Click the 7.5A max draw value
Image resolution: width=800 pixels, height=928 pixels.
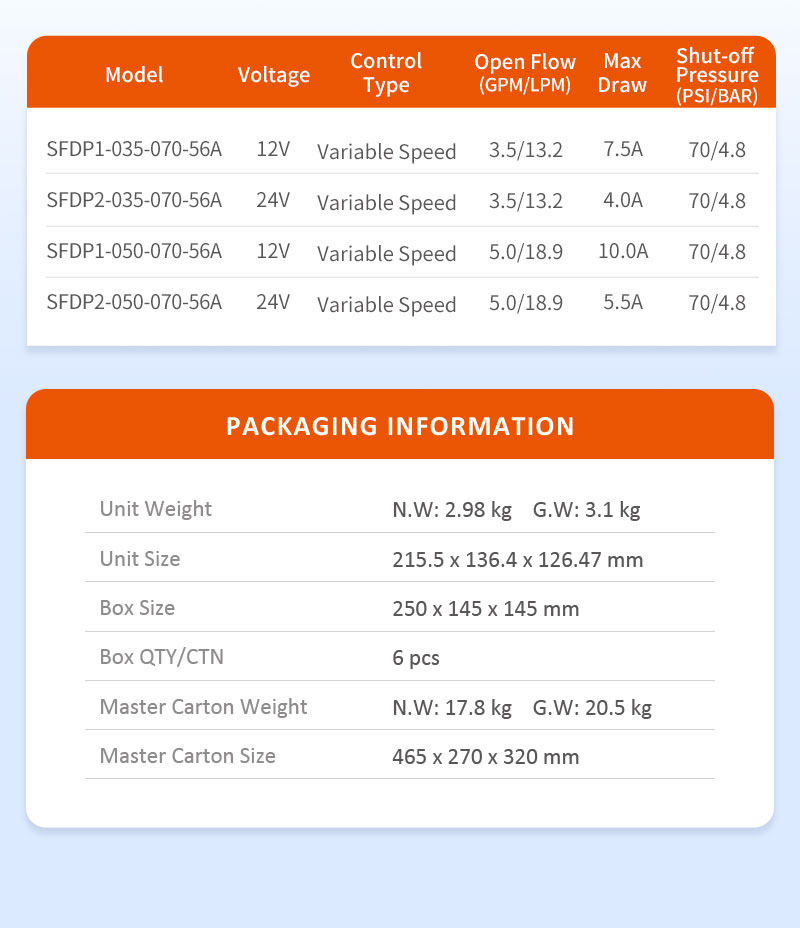click(623, 150)
